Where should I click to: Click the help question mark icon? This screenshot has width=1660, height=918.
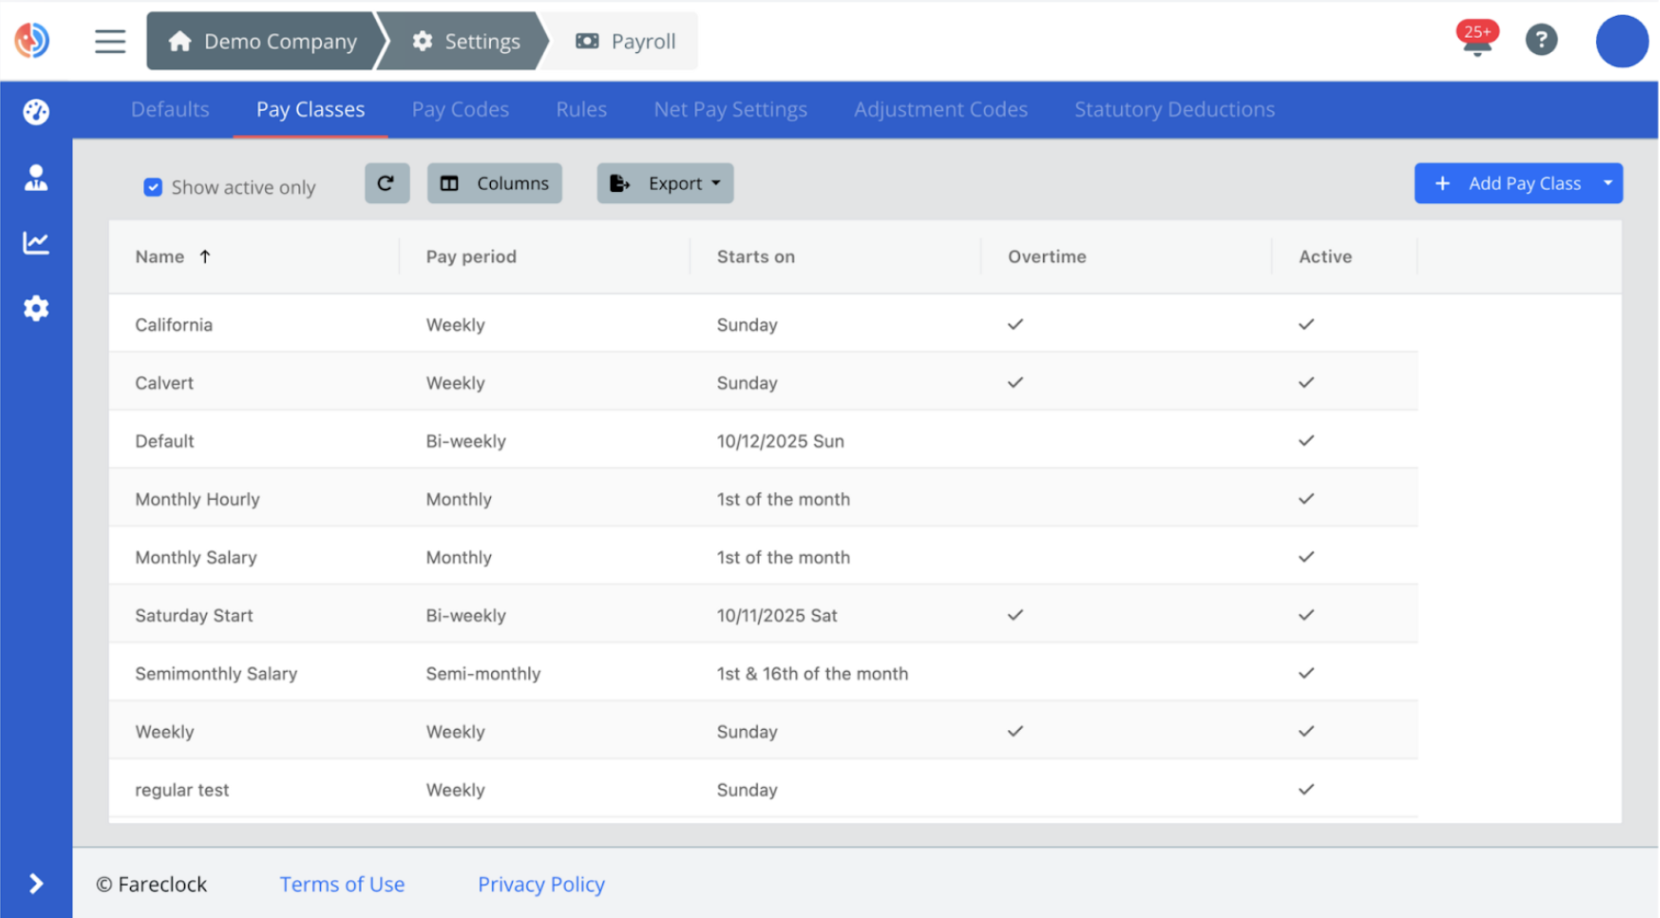[x=1541, y=40]
